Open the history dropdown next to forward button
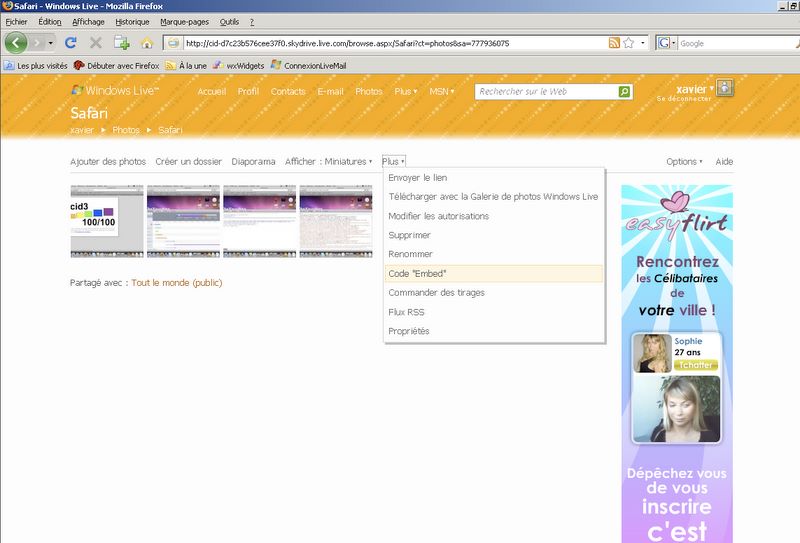 click(x=50, y=43)
